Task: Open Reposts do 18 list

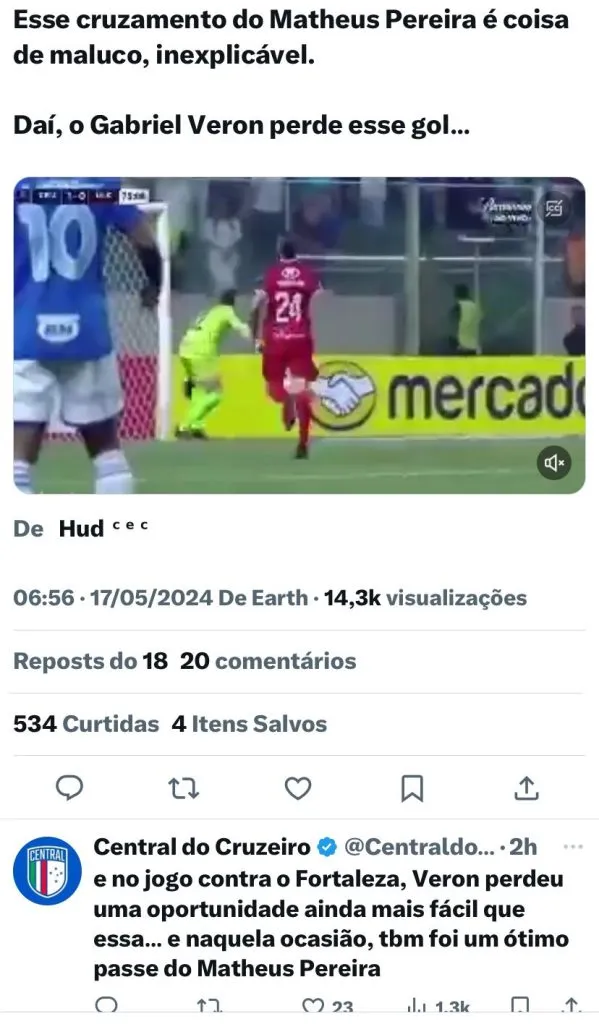Action: tap(90, 661)
